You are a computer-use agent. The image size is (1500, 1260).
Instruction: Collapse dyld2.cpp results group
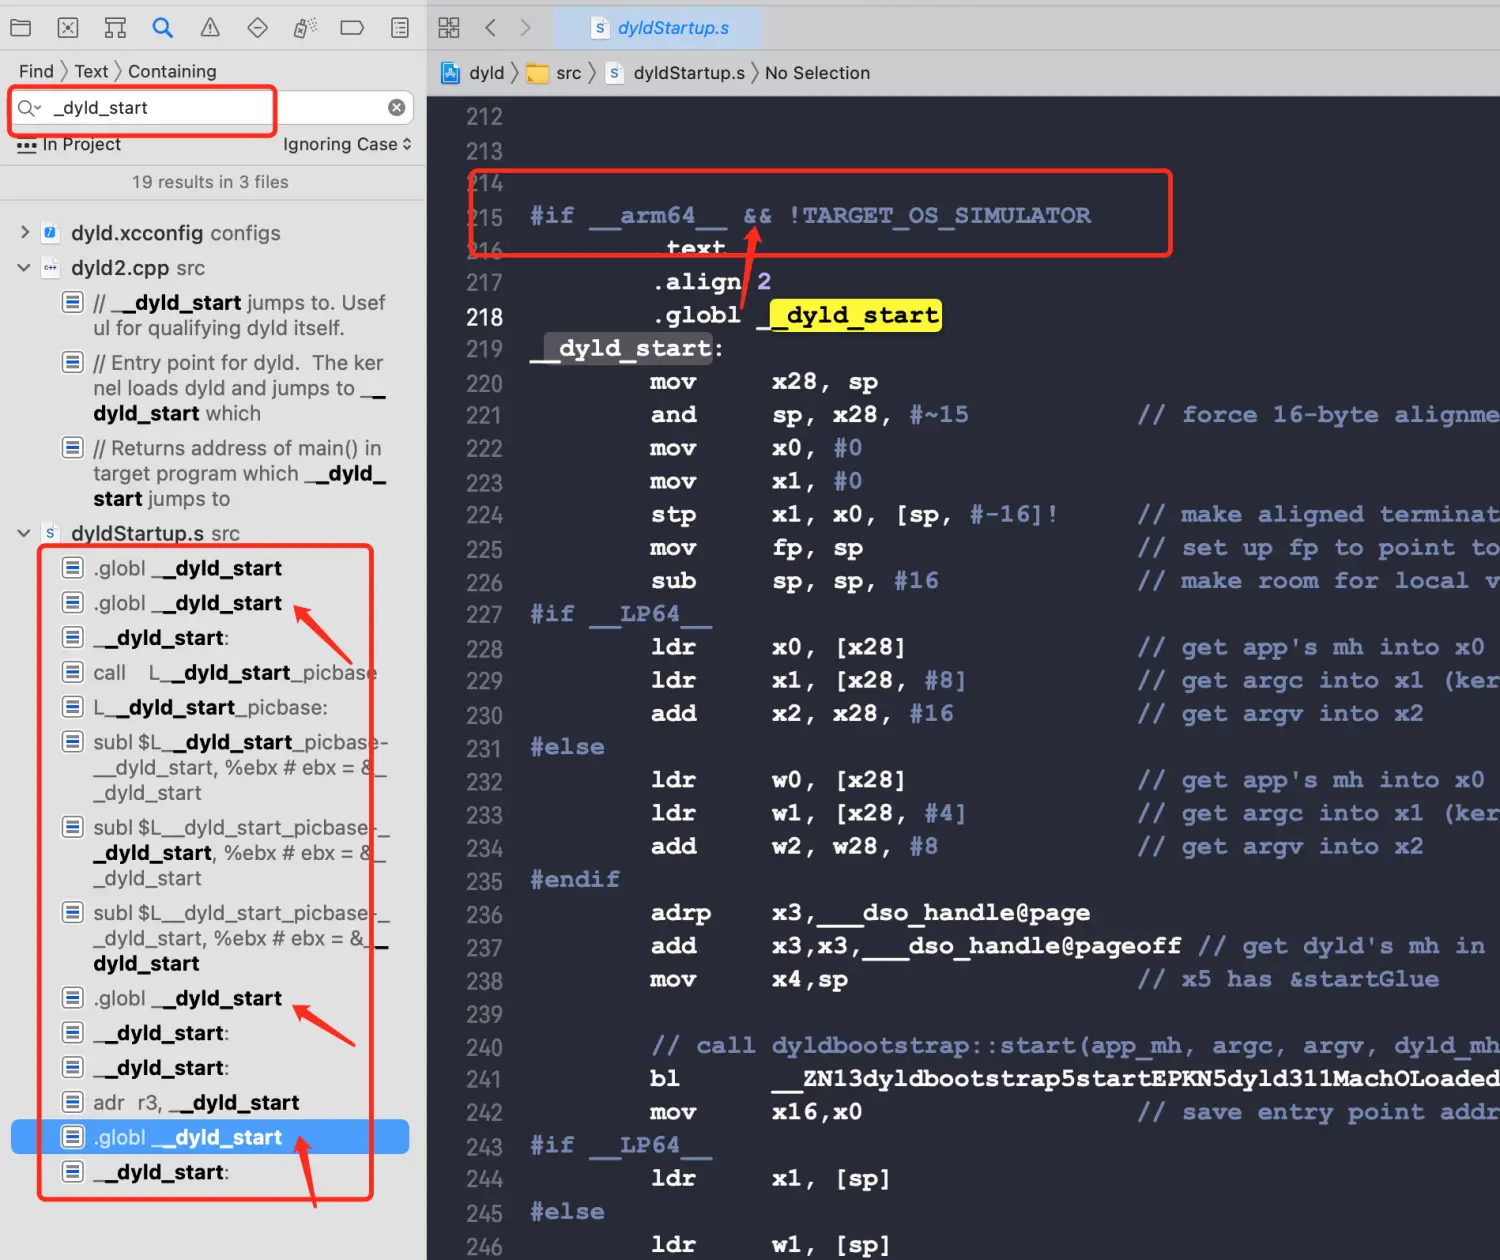[x=24, y=267]
